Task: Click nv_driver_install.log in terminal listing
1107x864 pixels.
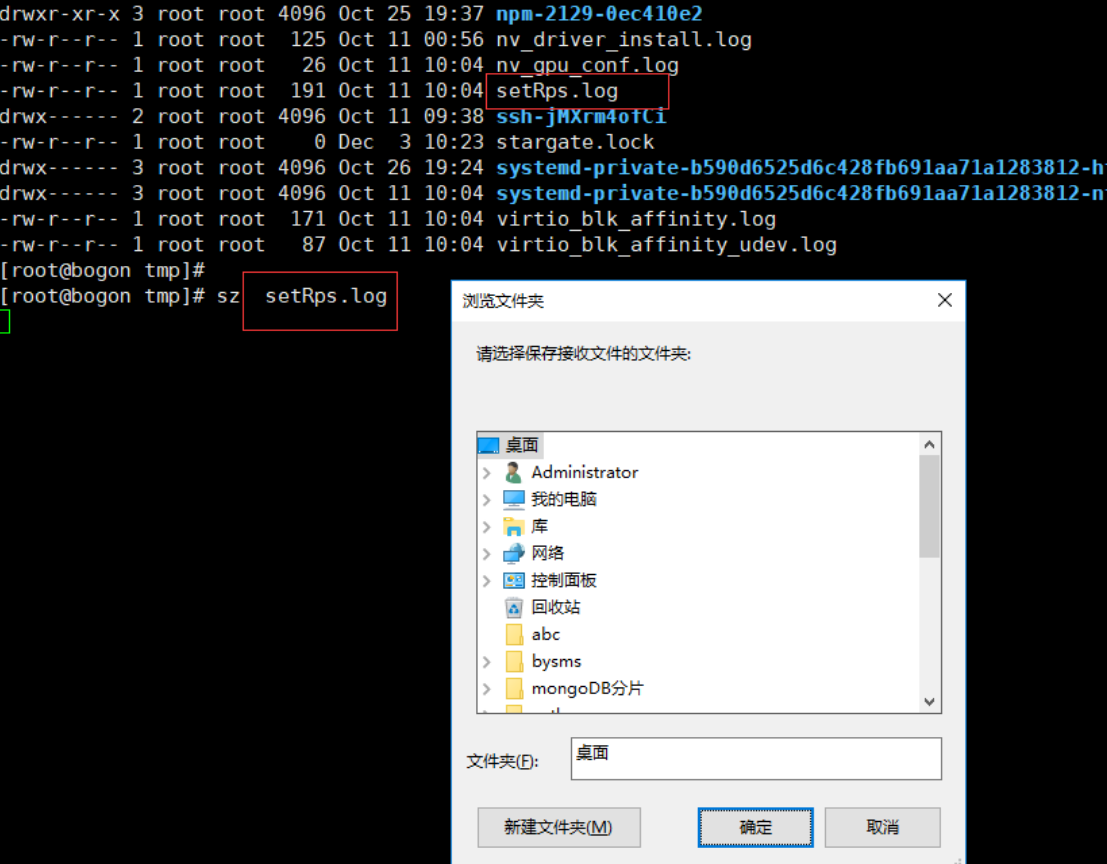Action: [624, 40]
